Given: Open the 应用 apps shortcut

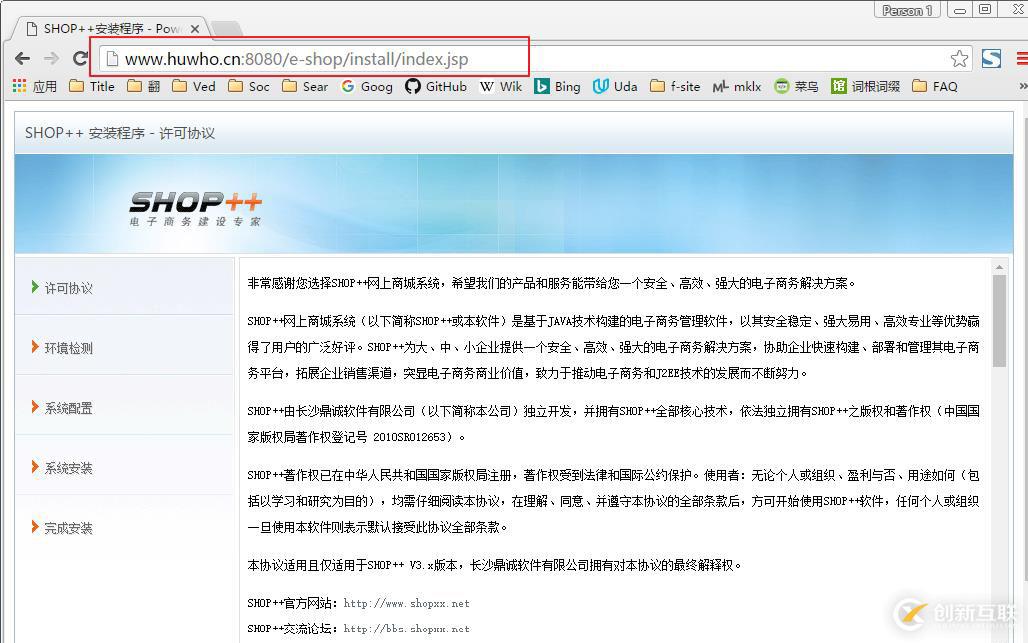Looking at the screenshot, I should tap(35, 86).
